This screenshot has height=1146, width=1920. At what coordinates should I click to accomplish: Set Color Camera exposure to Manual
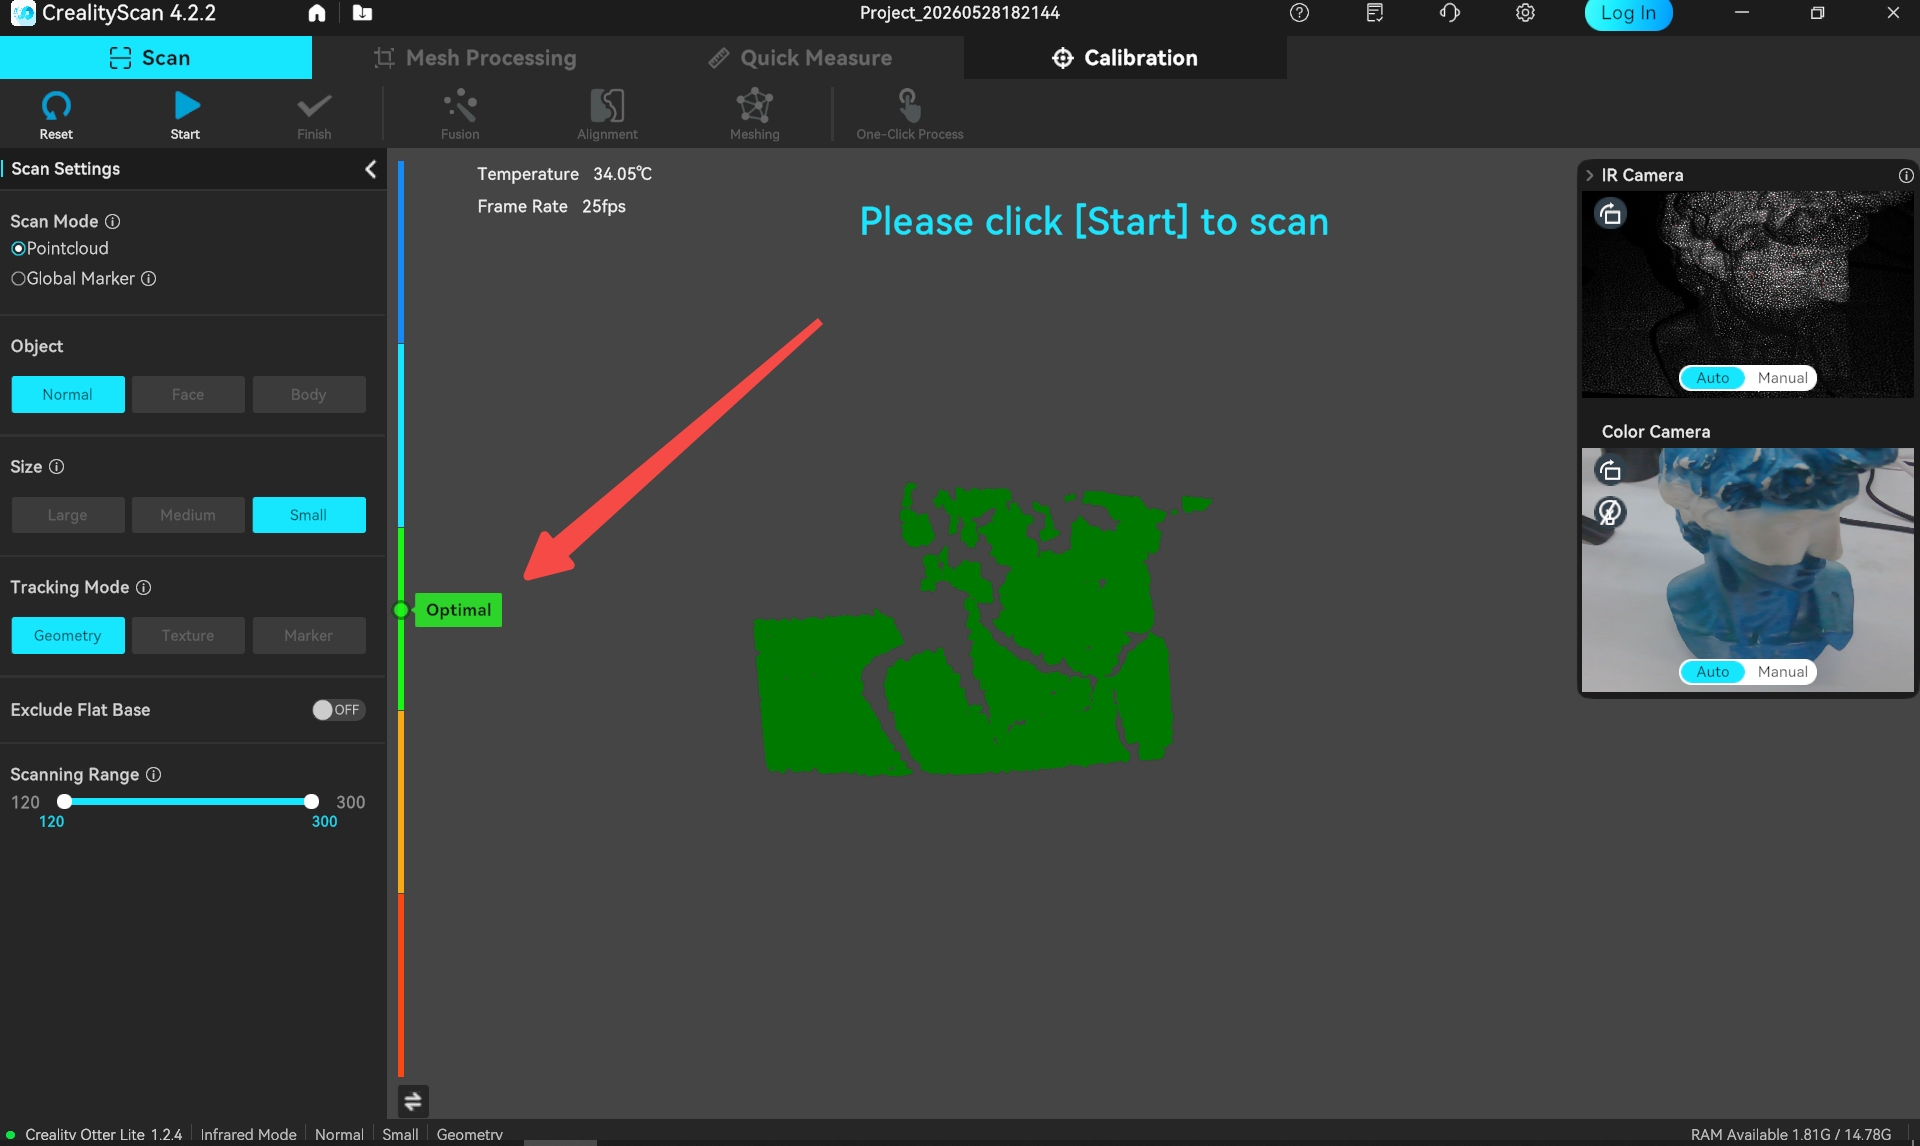tap(1782, 672)
